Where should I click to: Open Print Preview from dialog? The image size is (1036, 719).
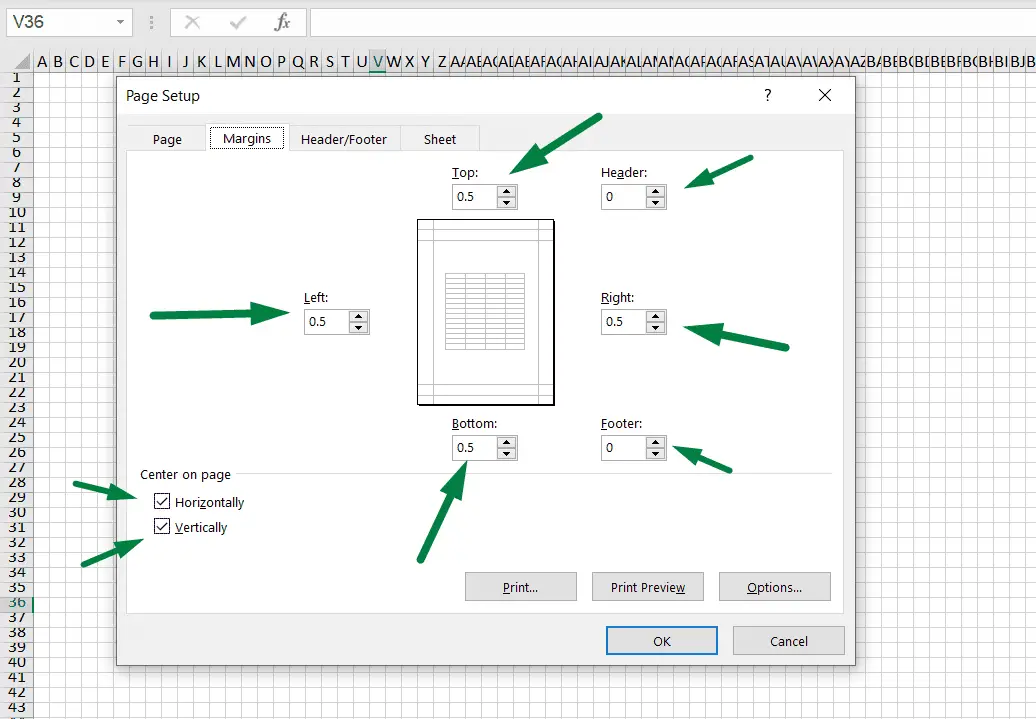[648, 587]
